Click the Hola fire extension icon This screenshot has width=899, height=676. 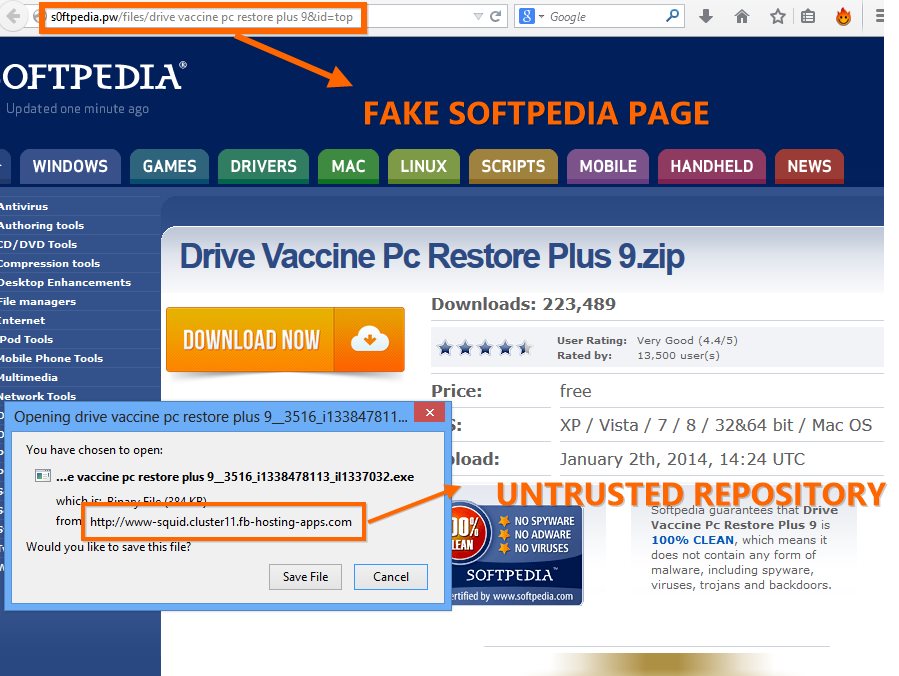click(x=843, y=17)
